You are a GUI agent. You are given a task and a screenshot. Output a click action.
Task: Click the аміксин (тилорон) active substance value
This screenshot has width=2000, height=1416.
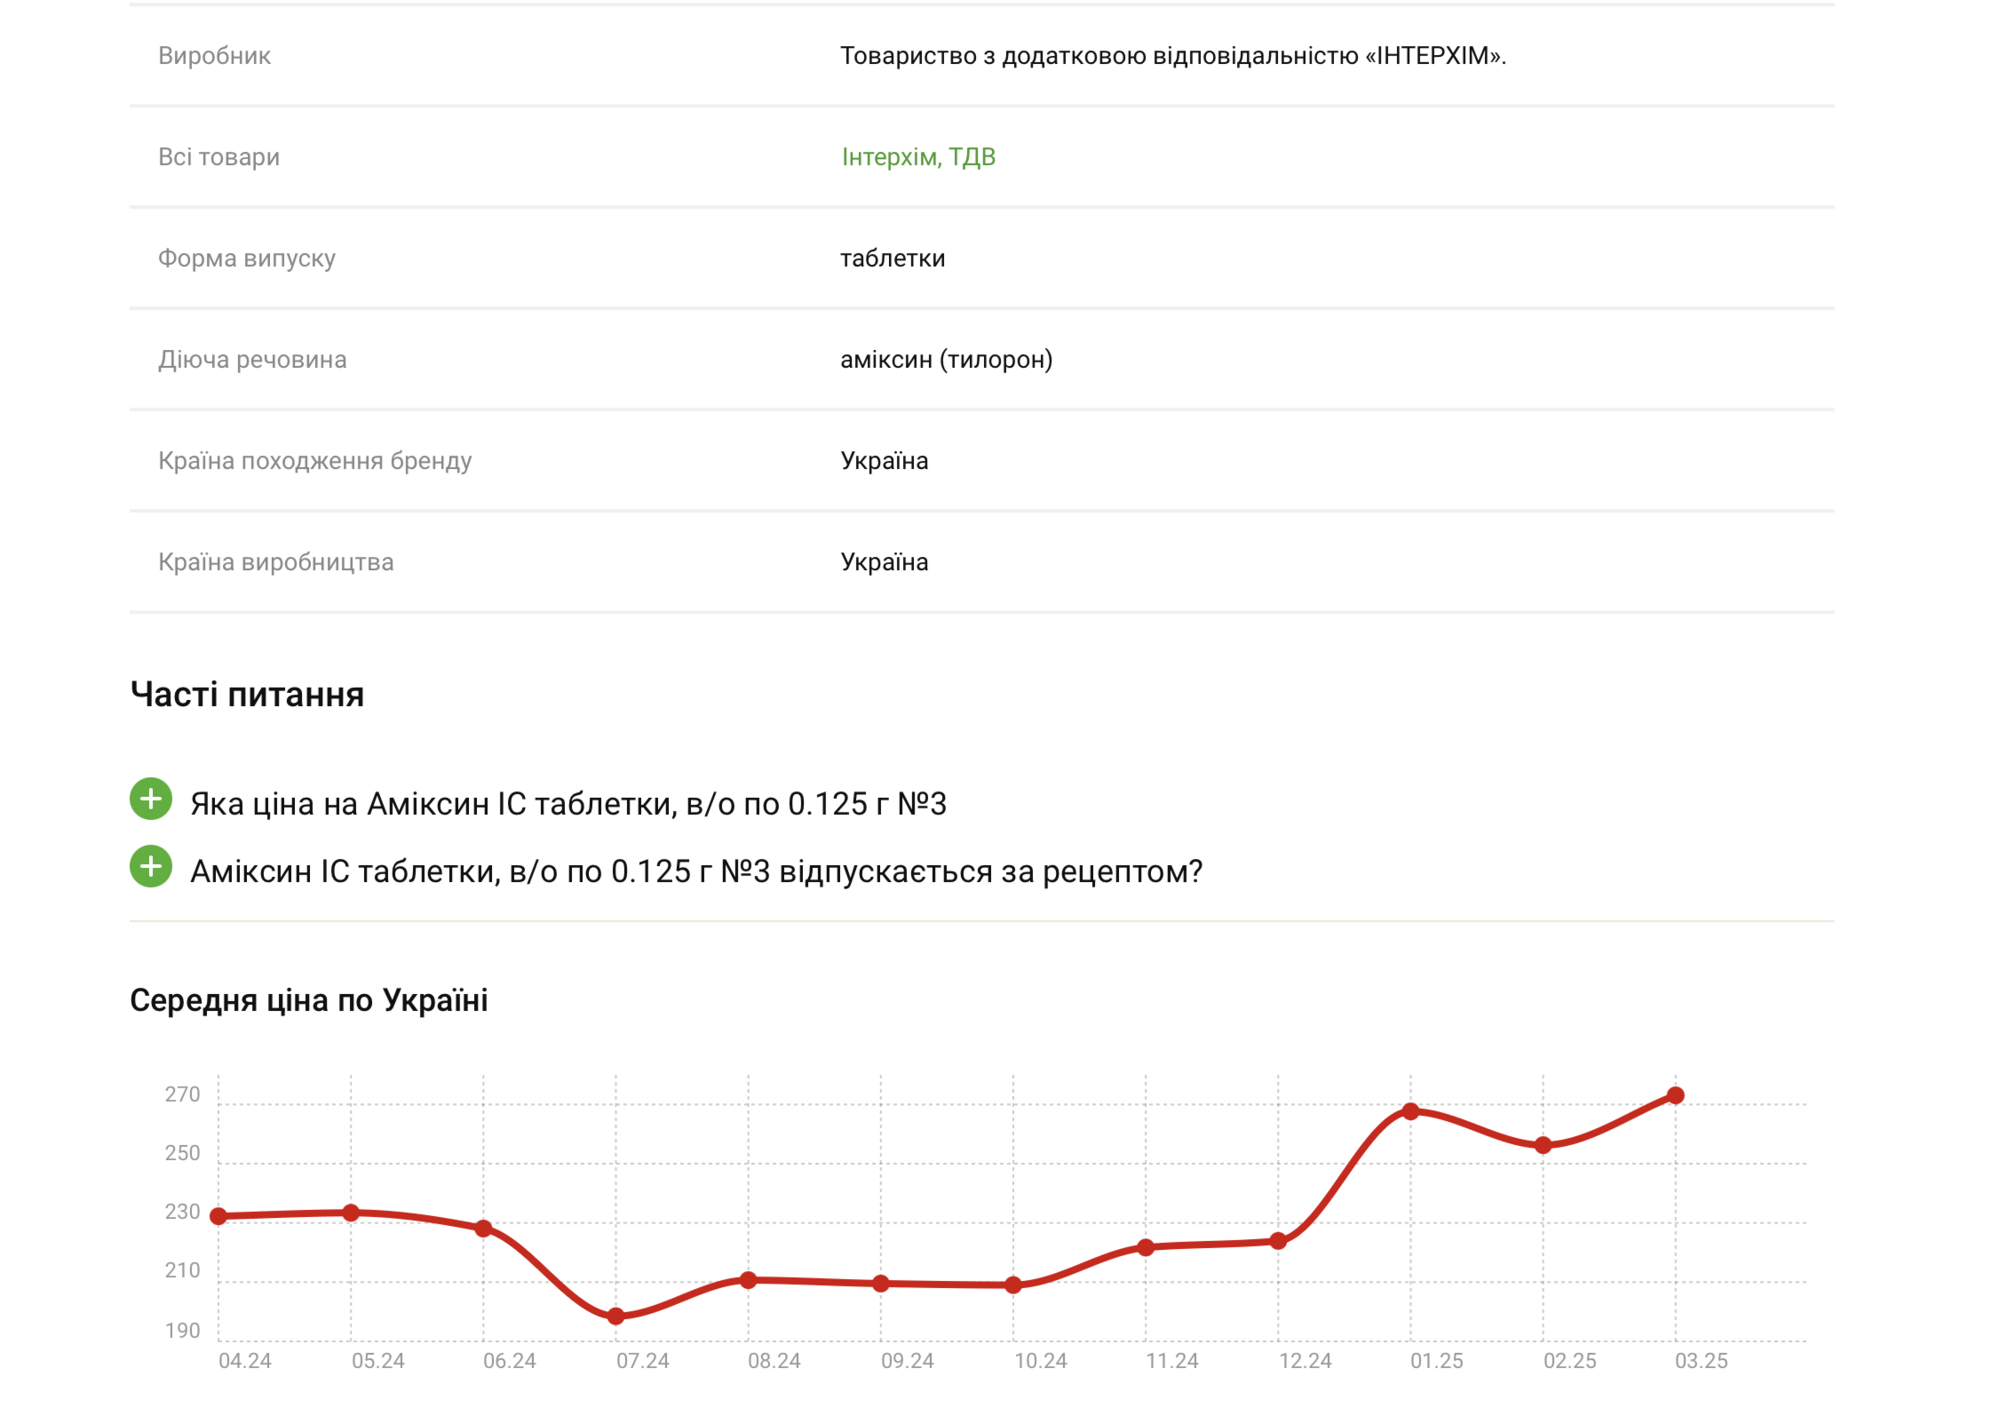tap(946, 360)
